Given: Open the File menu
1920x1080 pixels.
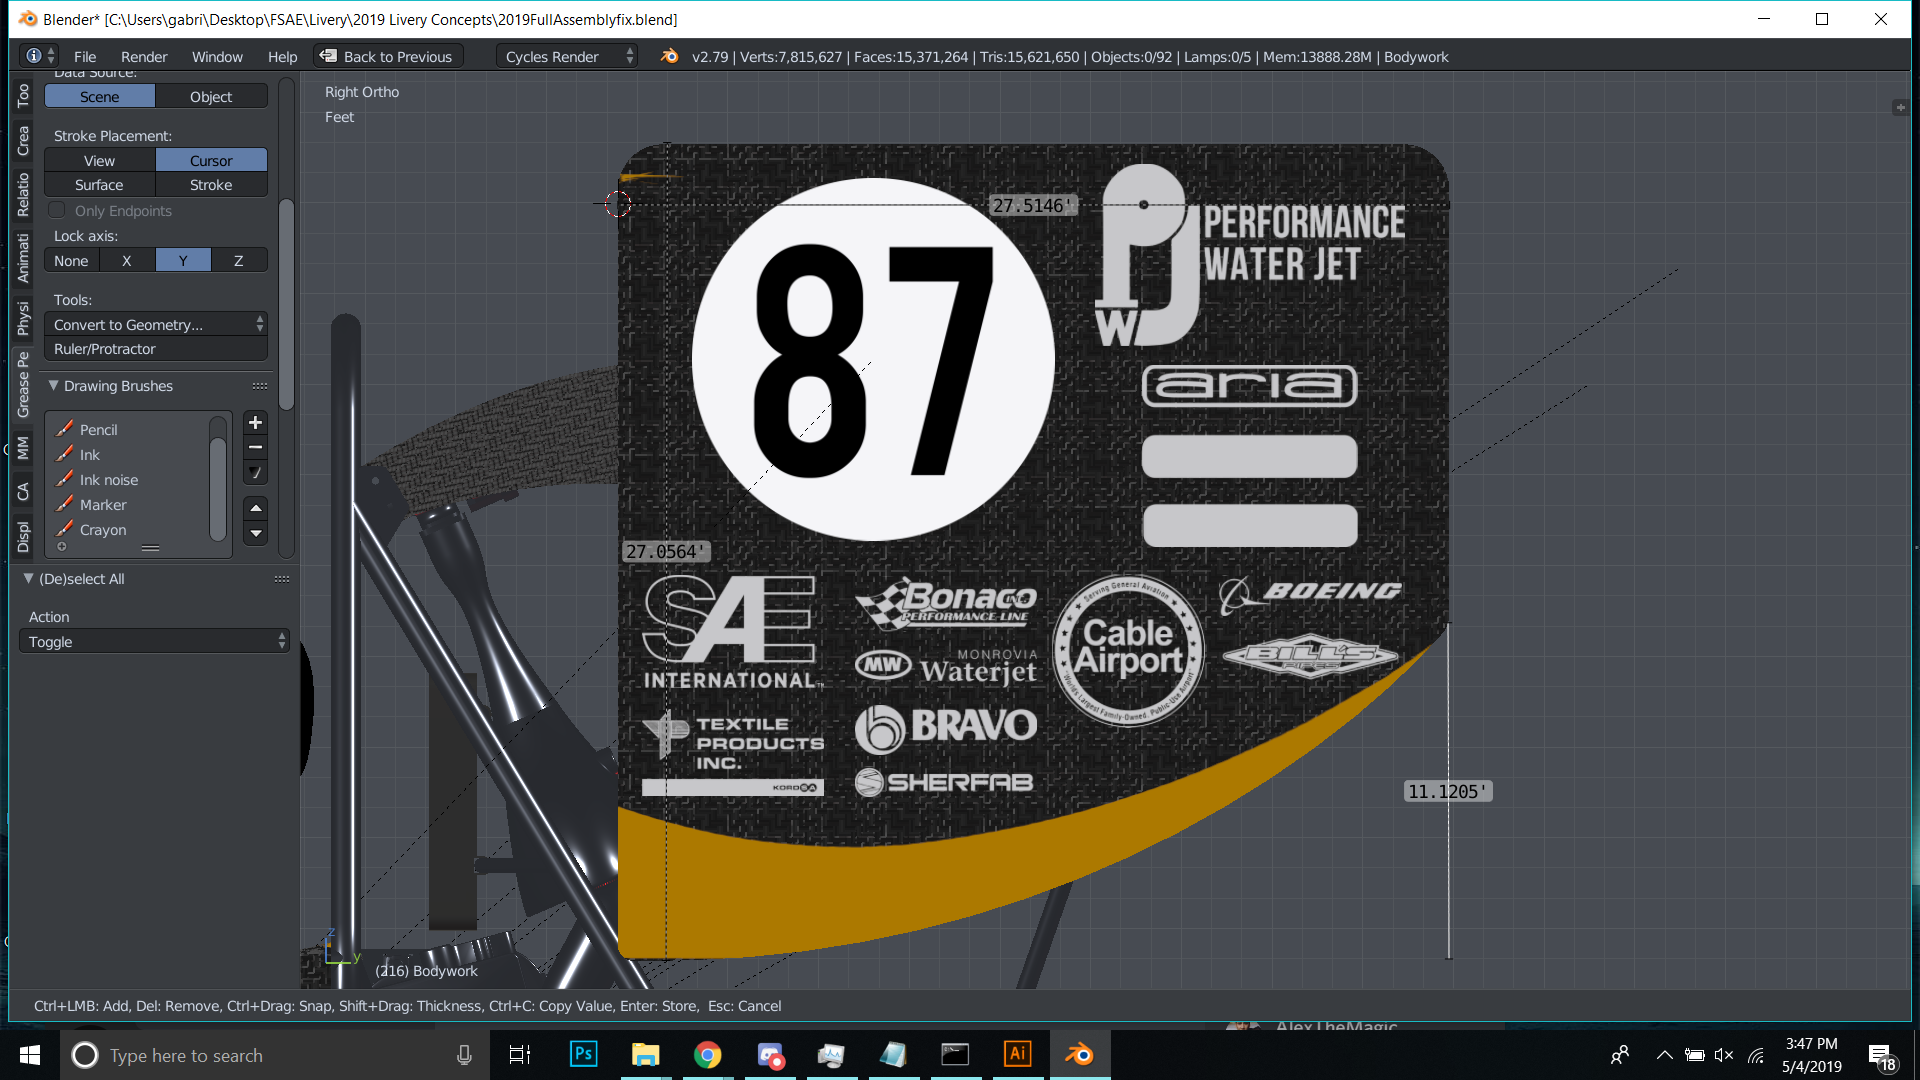Looking at the screenshot, I should coord(85,57).
